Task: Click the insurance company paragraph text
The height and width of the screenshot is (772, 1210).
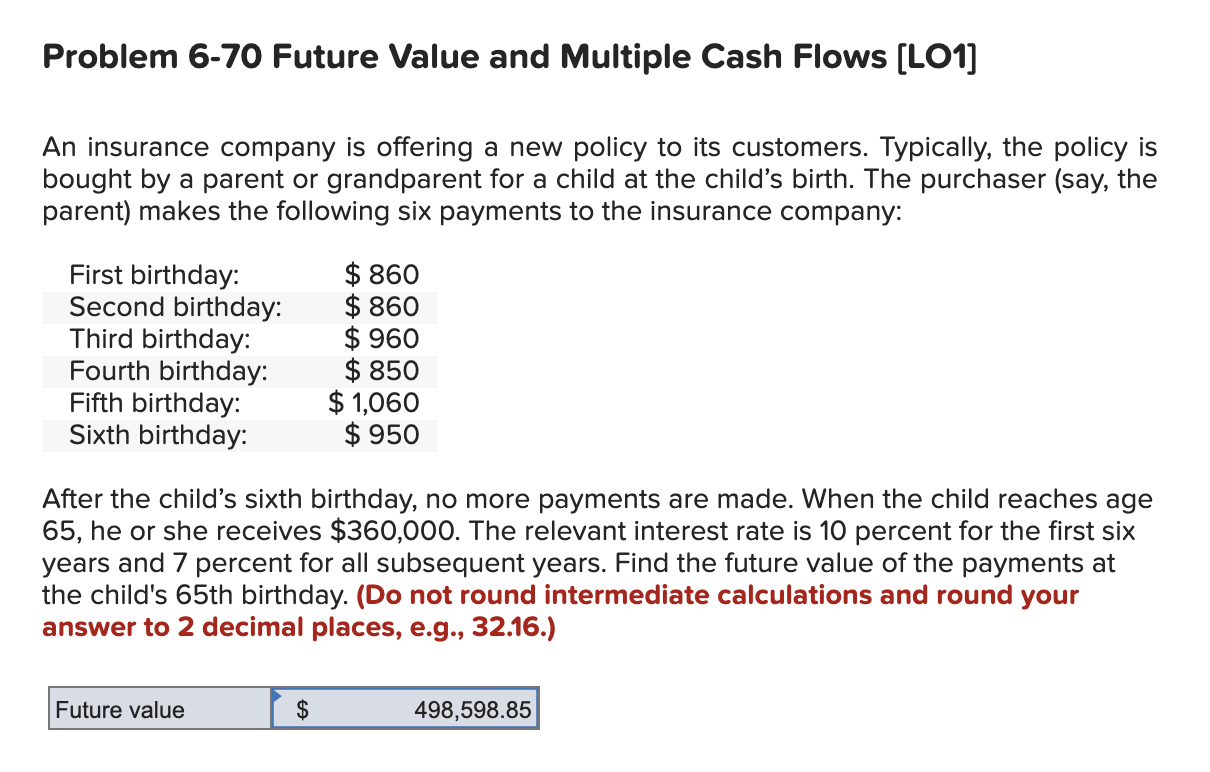Action: [600, 179]
